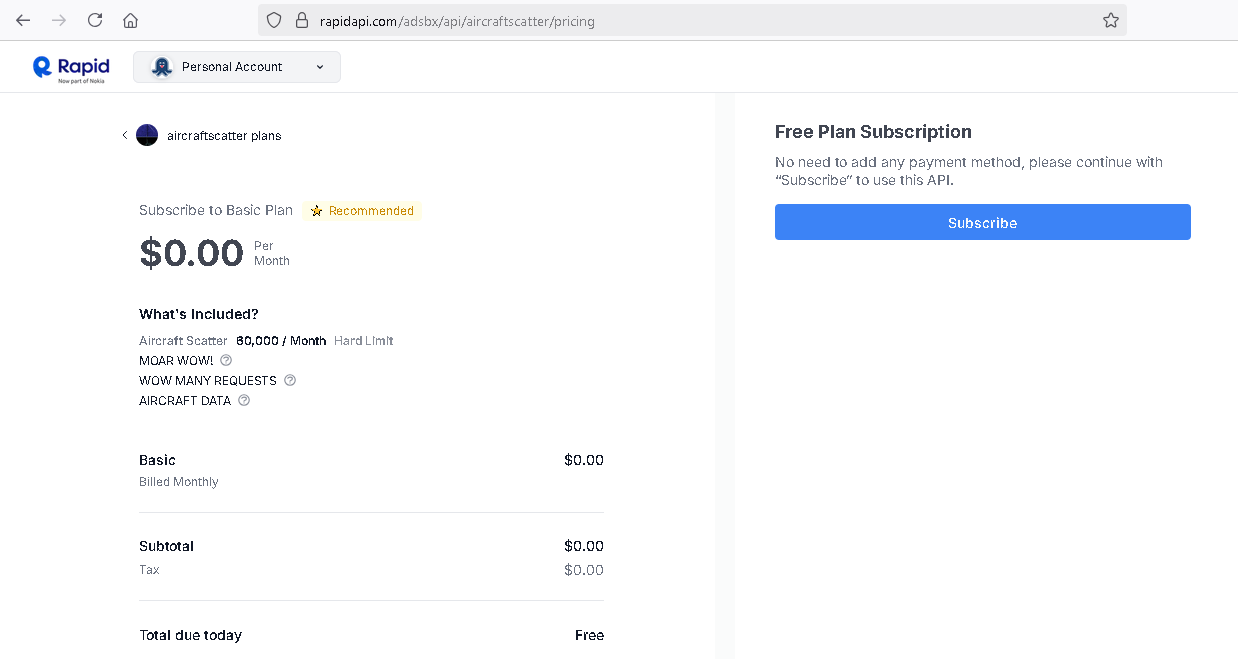1238x659 pixels.
Task: Click the padlock site security icon
Action: (301, 20)
